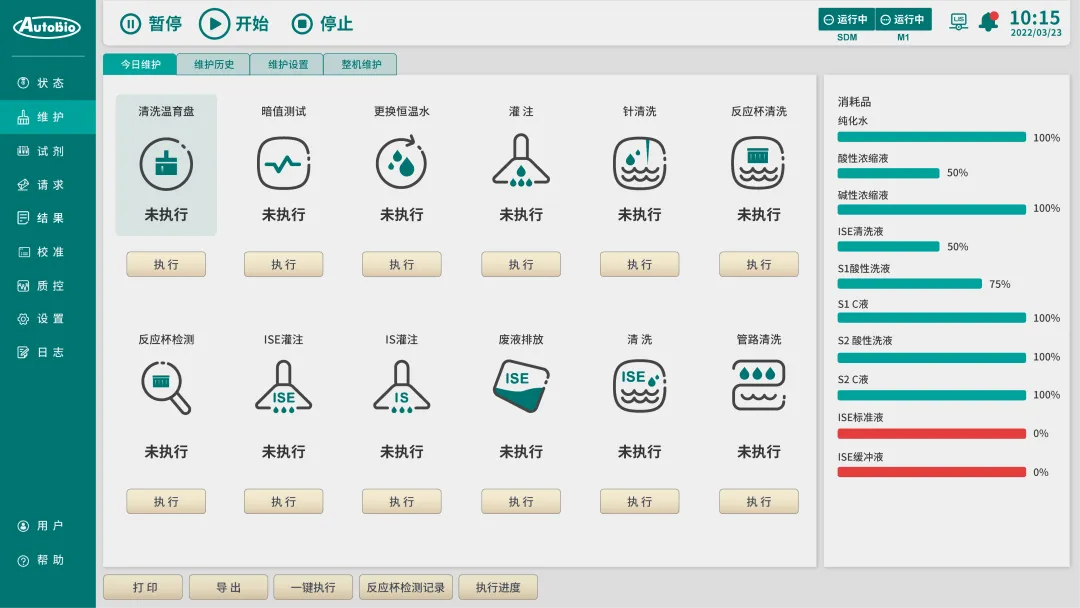Select the 反应杯清洗 icon
The image size is (1080, 608).
point(758,163)
